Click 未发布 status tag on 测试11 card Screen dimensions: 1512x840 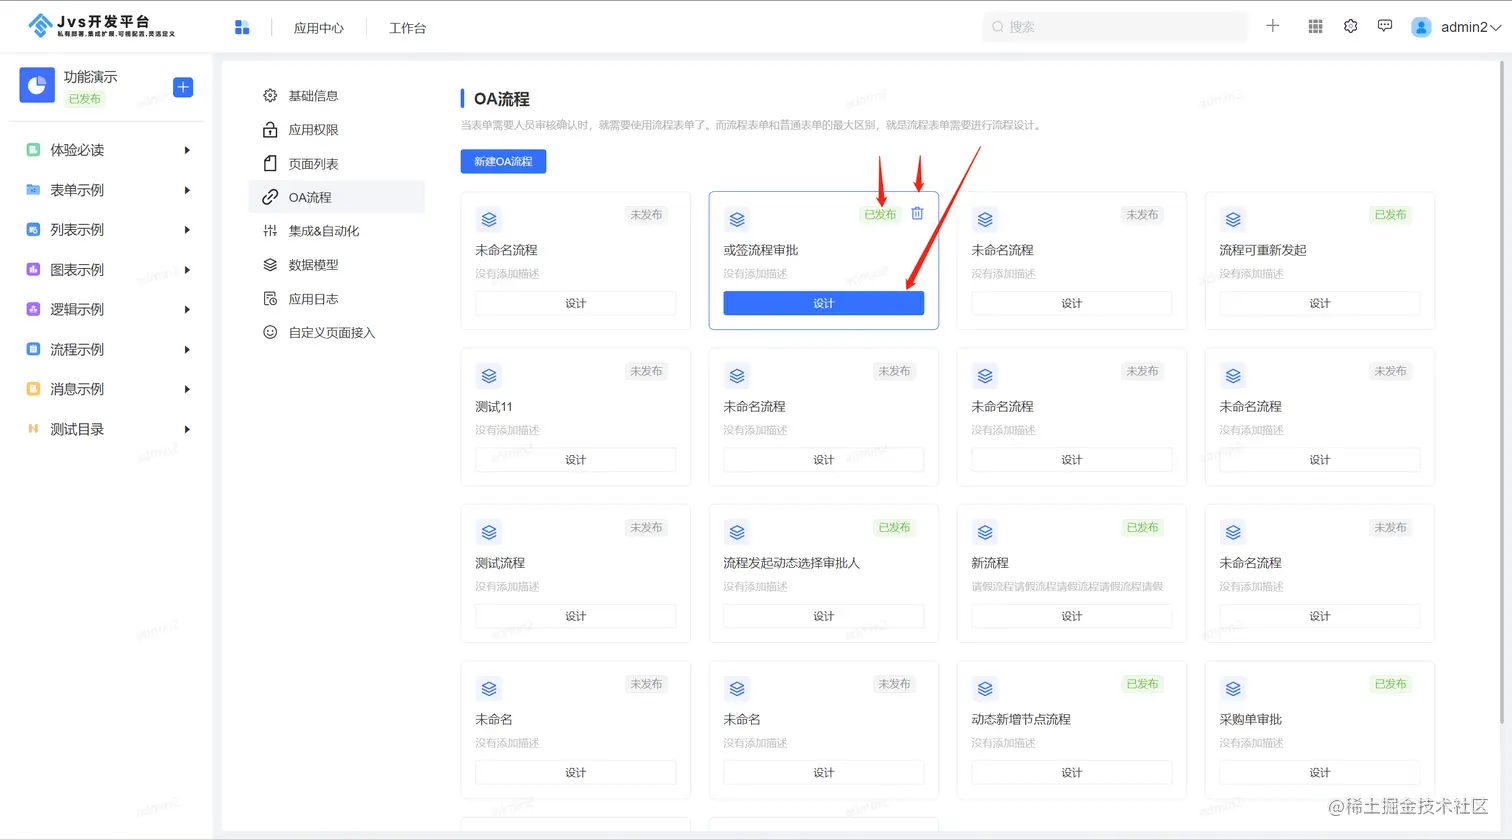click(x=646, y=371)
